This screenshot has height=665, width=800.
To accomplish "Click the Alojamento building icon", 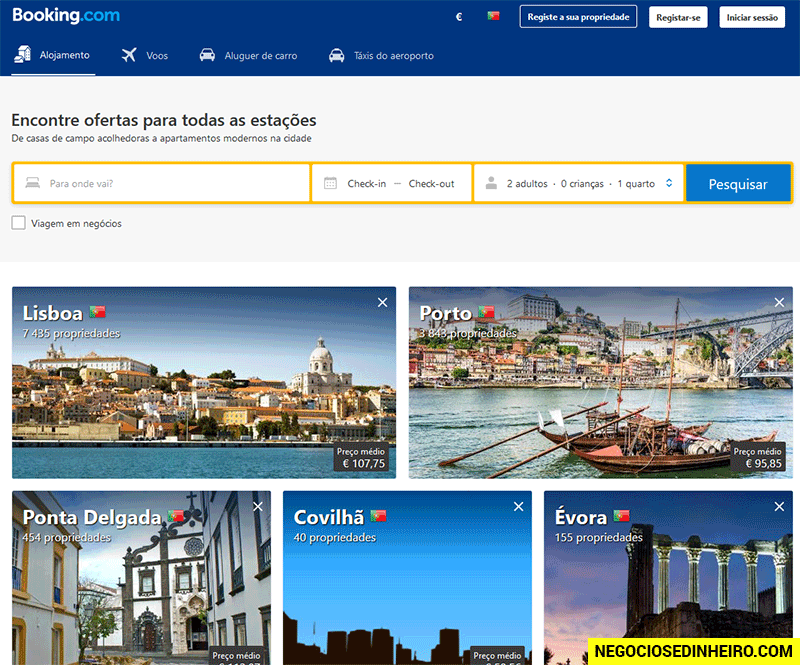I will 22,54.
